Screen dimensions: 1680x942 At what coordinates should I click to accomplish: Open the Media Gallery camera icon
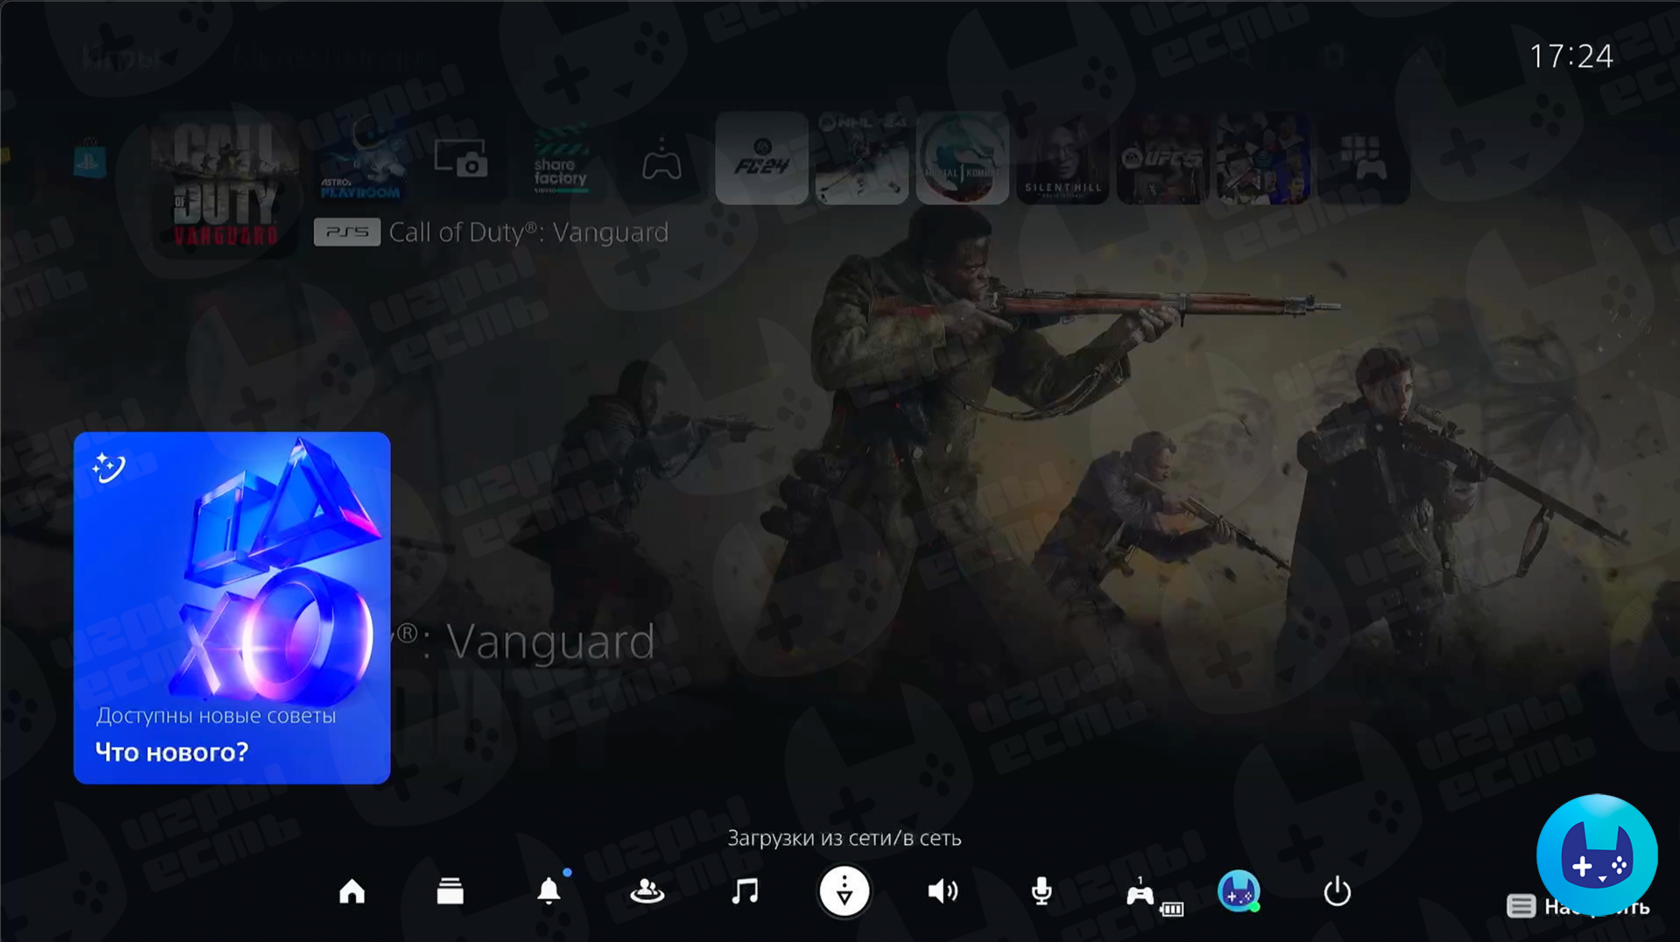click(461, 158)
